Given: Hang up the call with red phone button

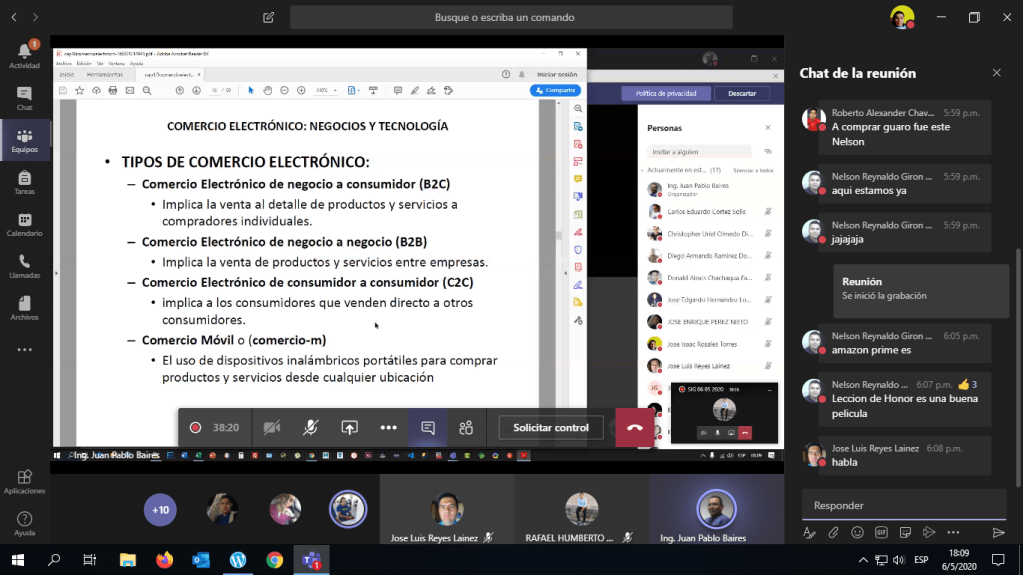Looking at the screenshot, I should (634, 428).
